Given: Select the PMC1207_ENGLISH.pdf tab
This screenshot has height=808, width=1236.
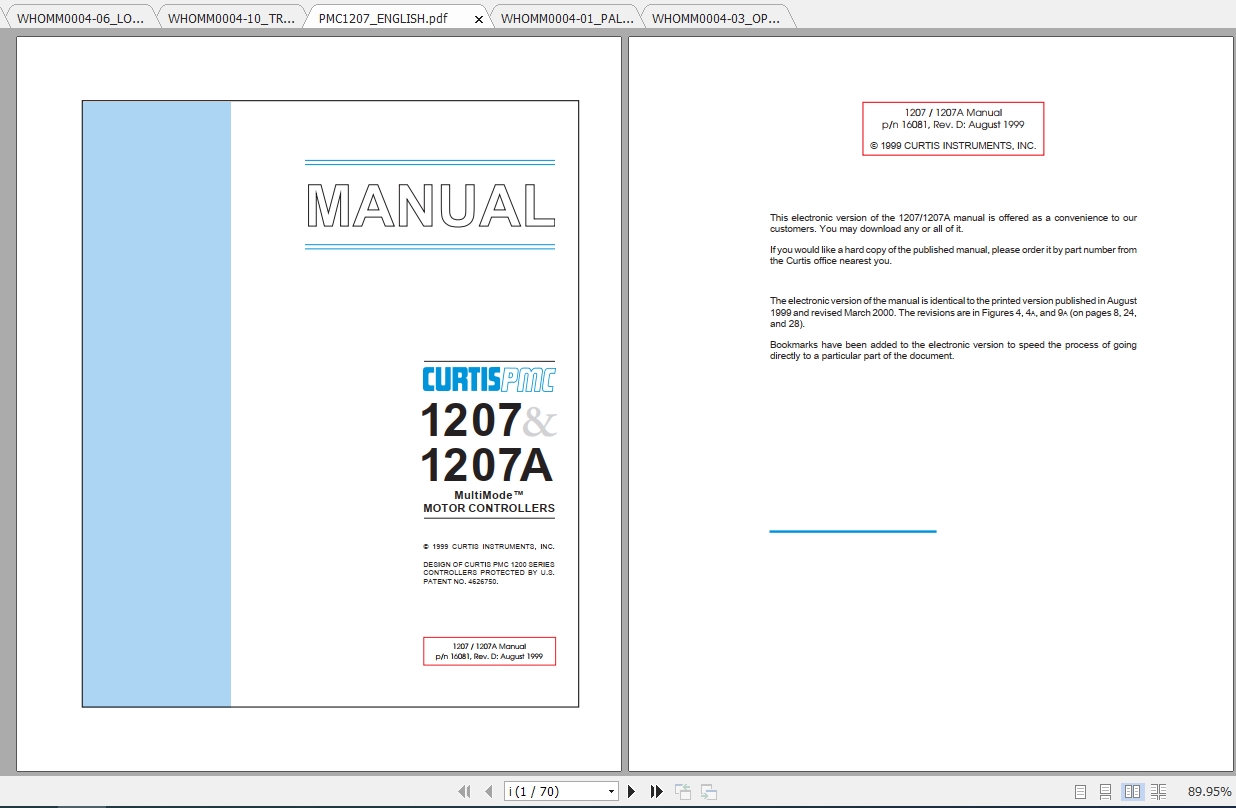Looking at the screenshot, I should [383, 18].
